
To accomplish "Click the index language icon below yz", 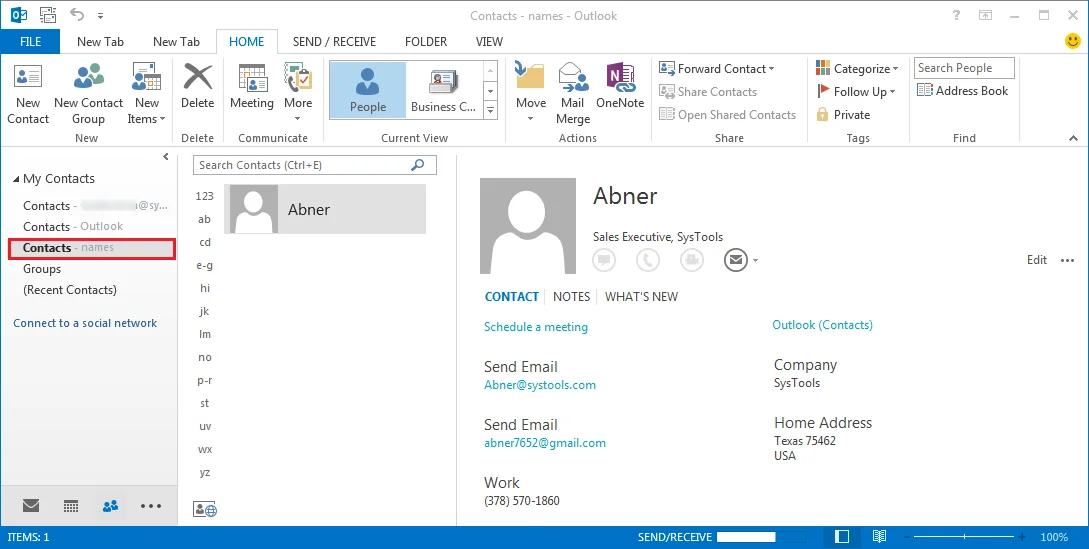I will [205, 510].
